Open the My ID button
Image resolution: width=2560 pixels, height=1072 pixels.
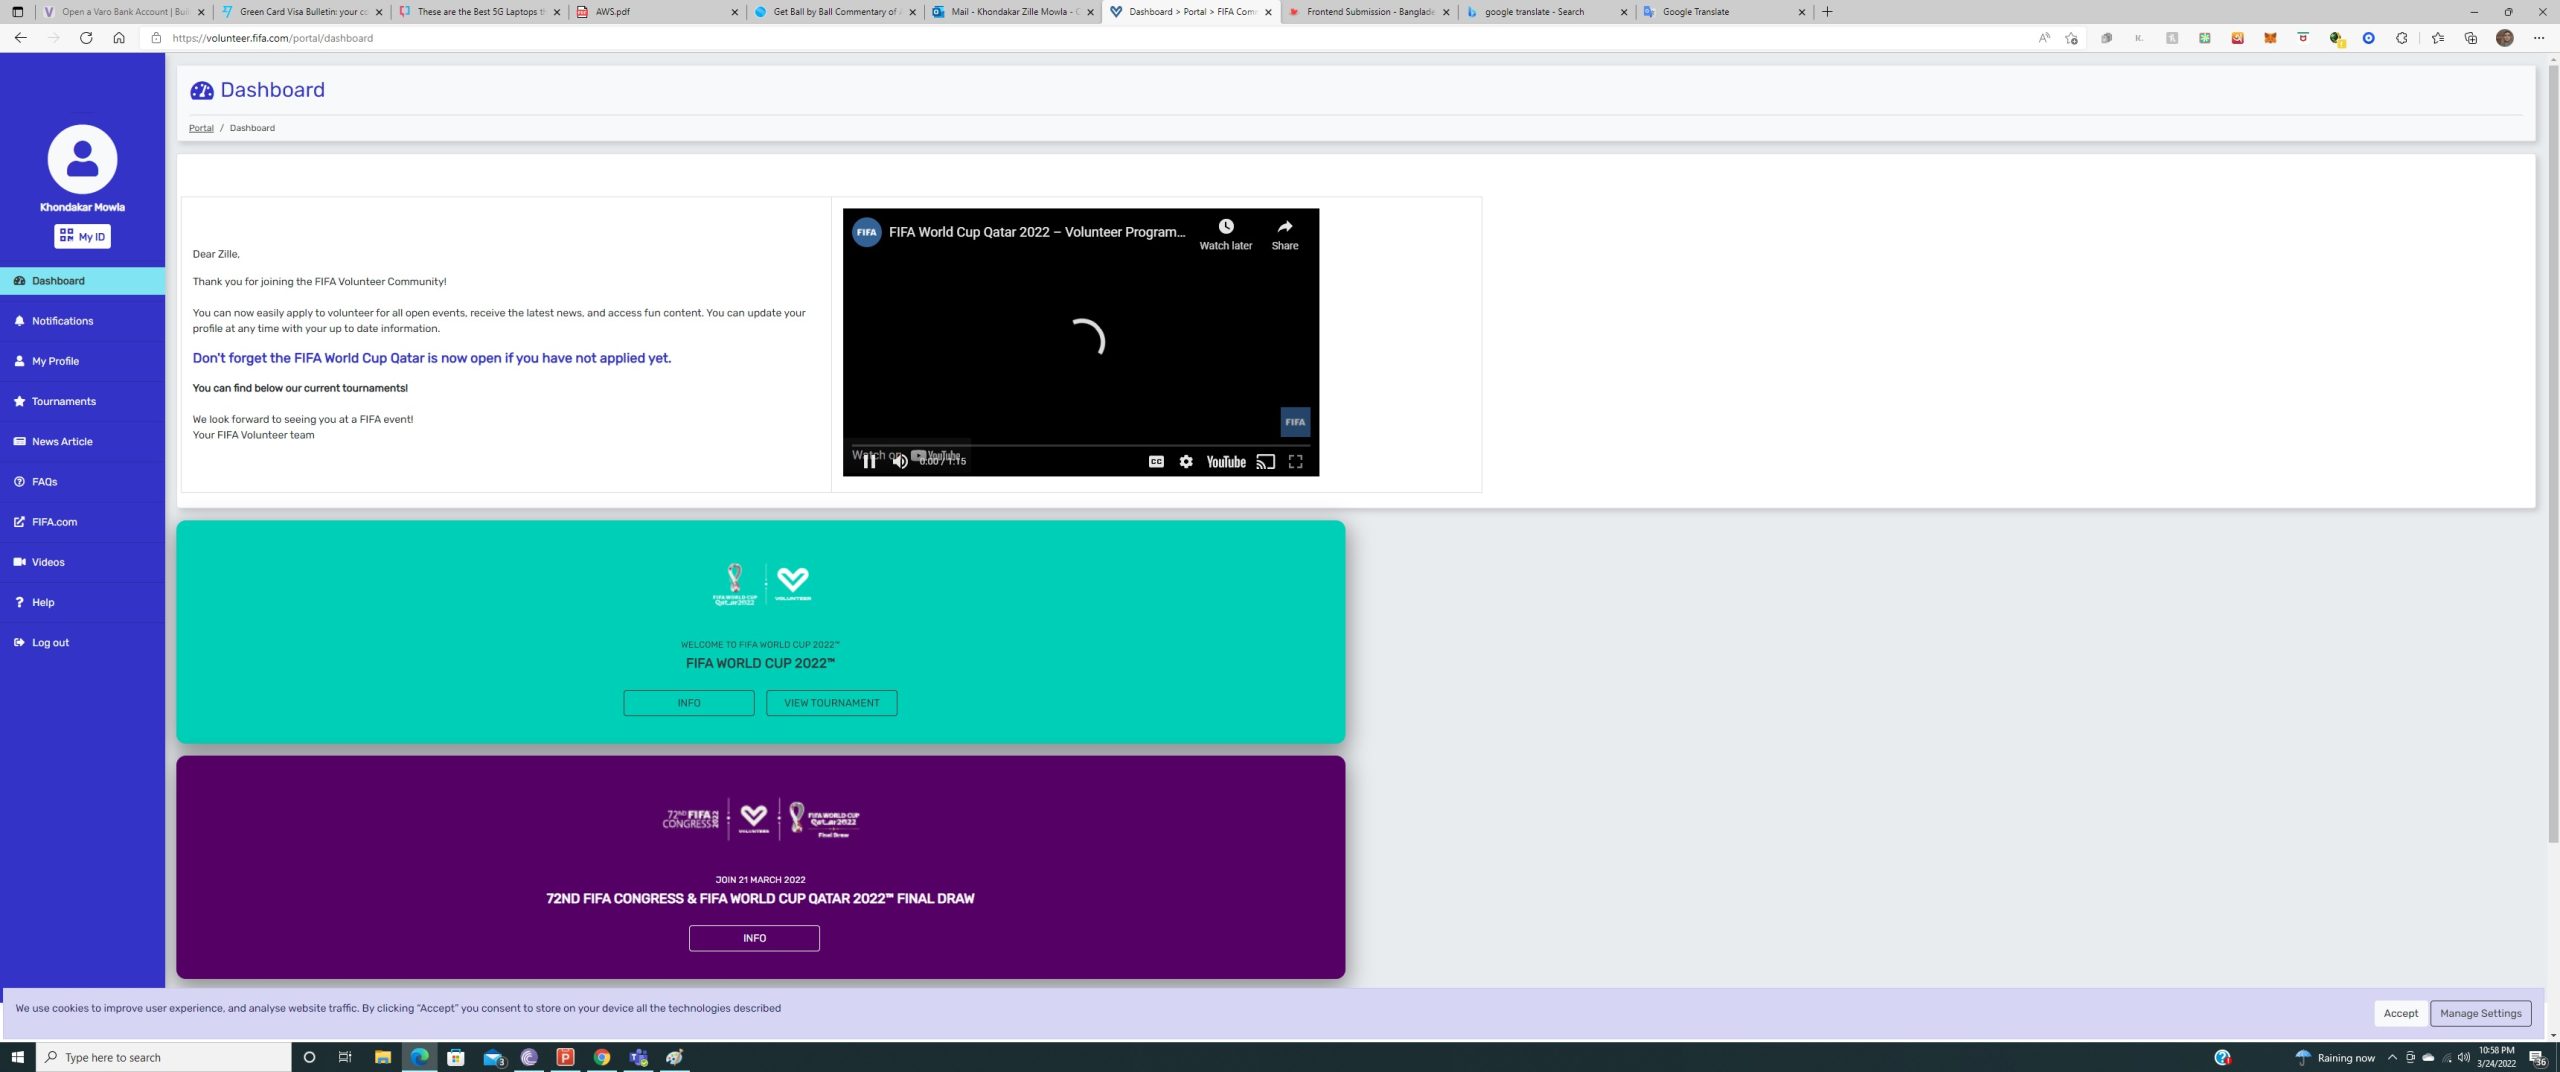click(82, 237)
